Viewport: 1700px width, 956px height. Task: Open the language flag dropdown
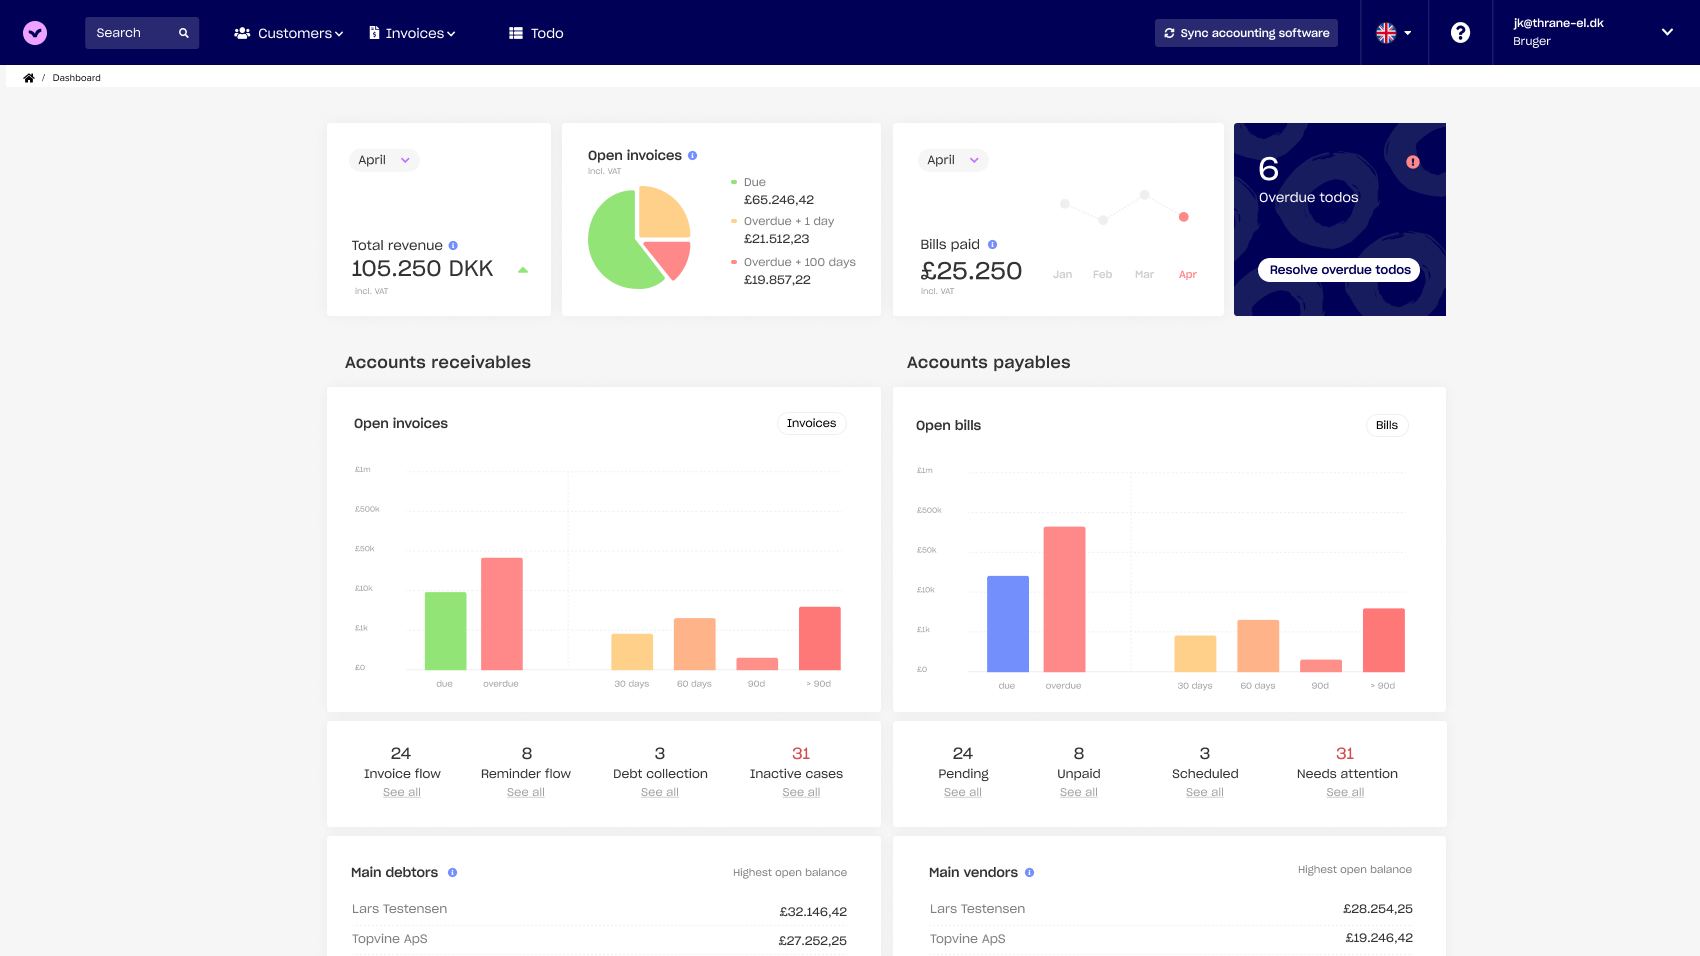click(1393, 33)
